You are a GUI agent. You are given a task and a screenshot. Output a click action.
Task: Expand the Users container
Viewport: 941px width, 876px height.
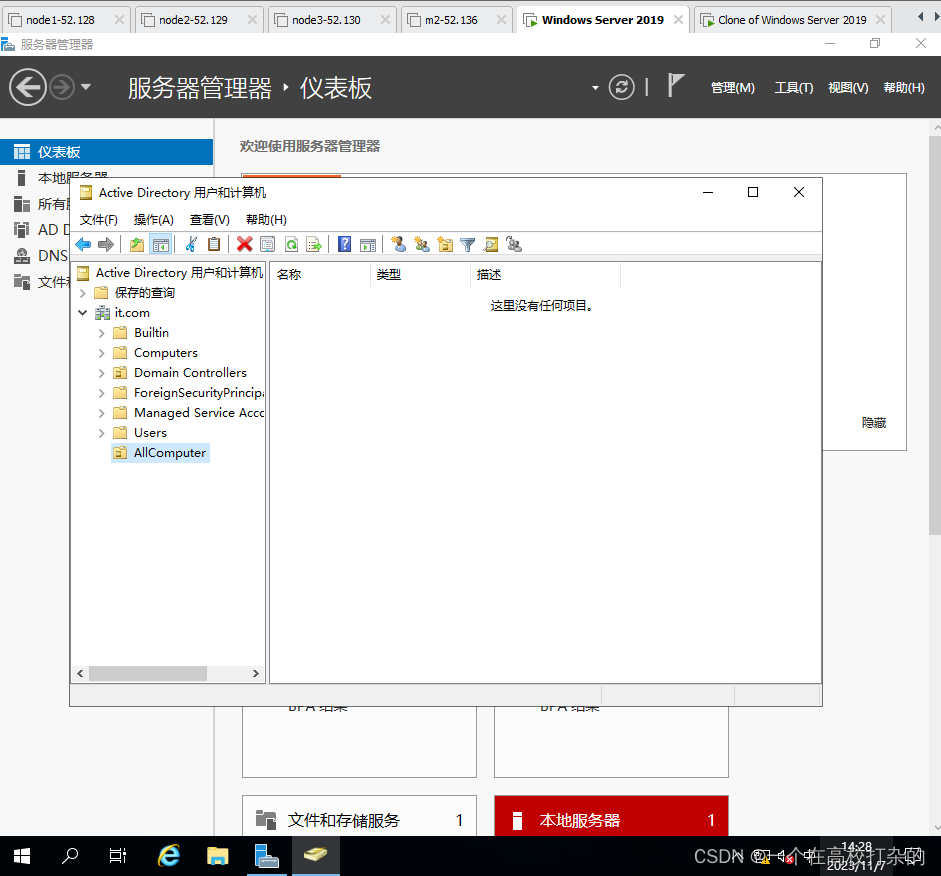(101, 433)
